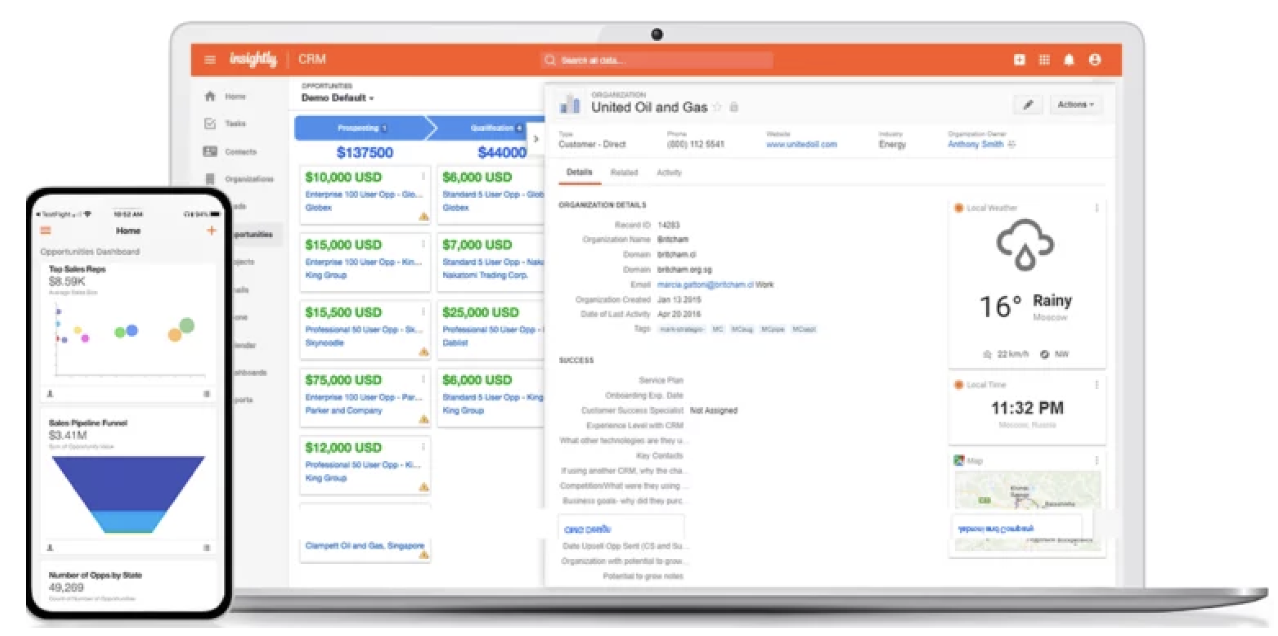1278x636 pixels.
Task: Open the Globex link on $10,000 card
Action: (x=318, y=207)
